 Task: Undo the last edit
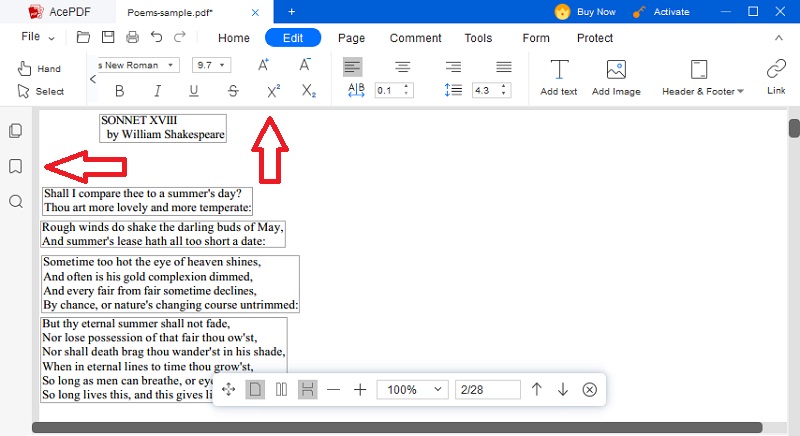[x=156, y=37]
